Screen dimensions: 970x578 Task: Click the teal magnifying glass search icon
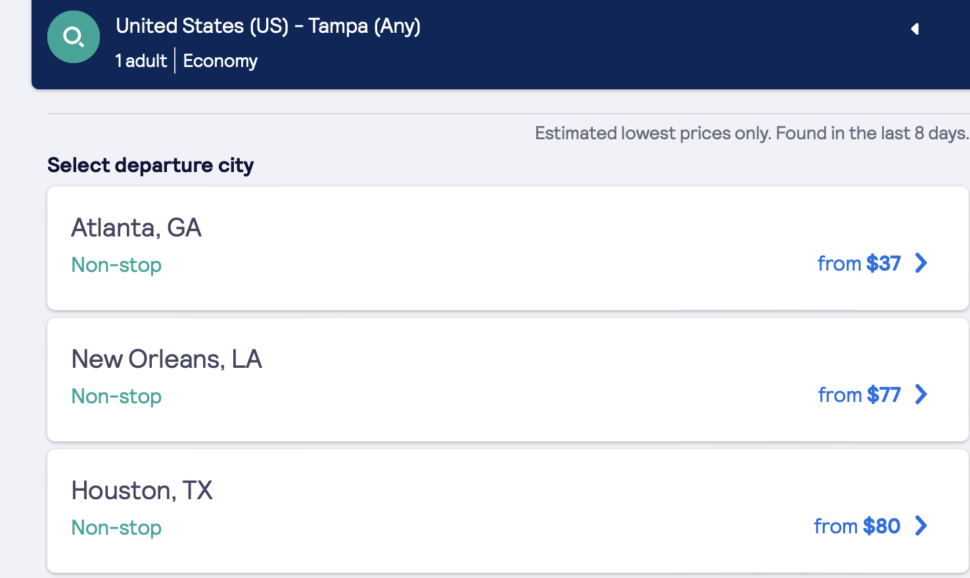click(73, 37)
